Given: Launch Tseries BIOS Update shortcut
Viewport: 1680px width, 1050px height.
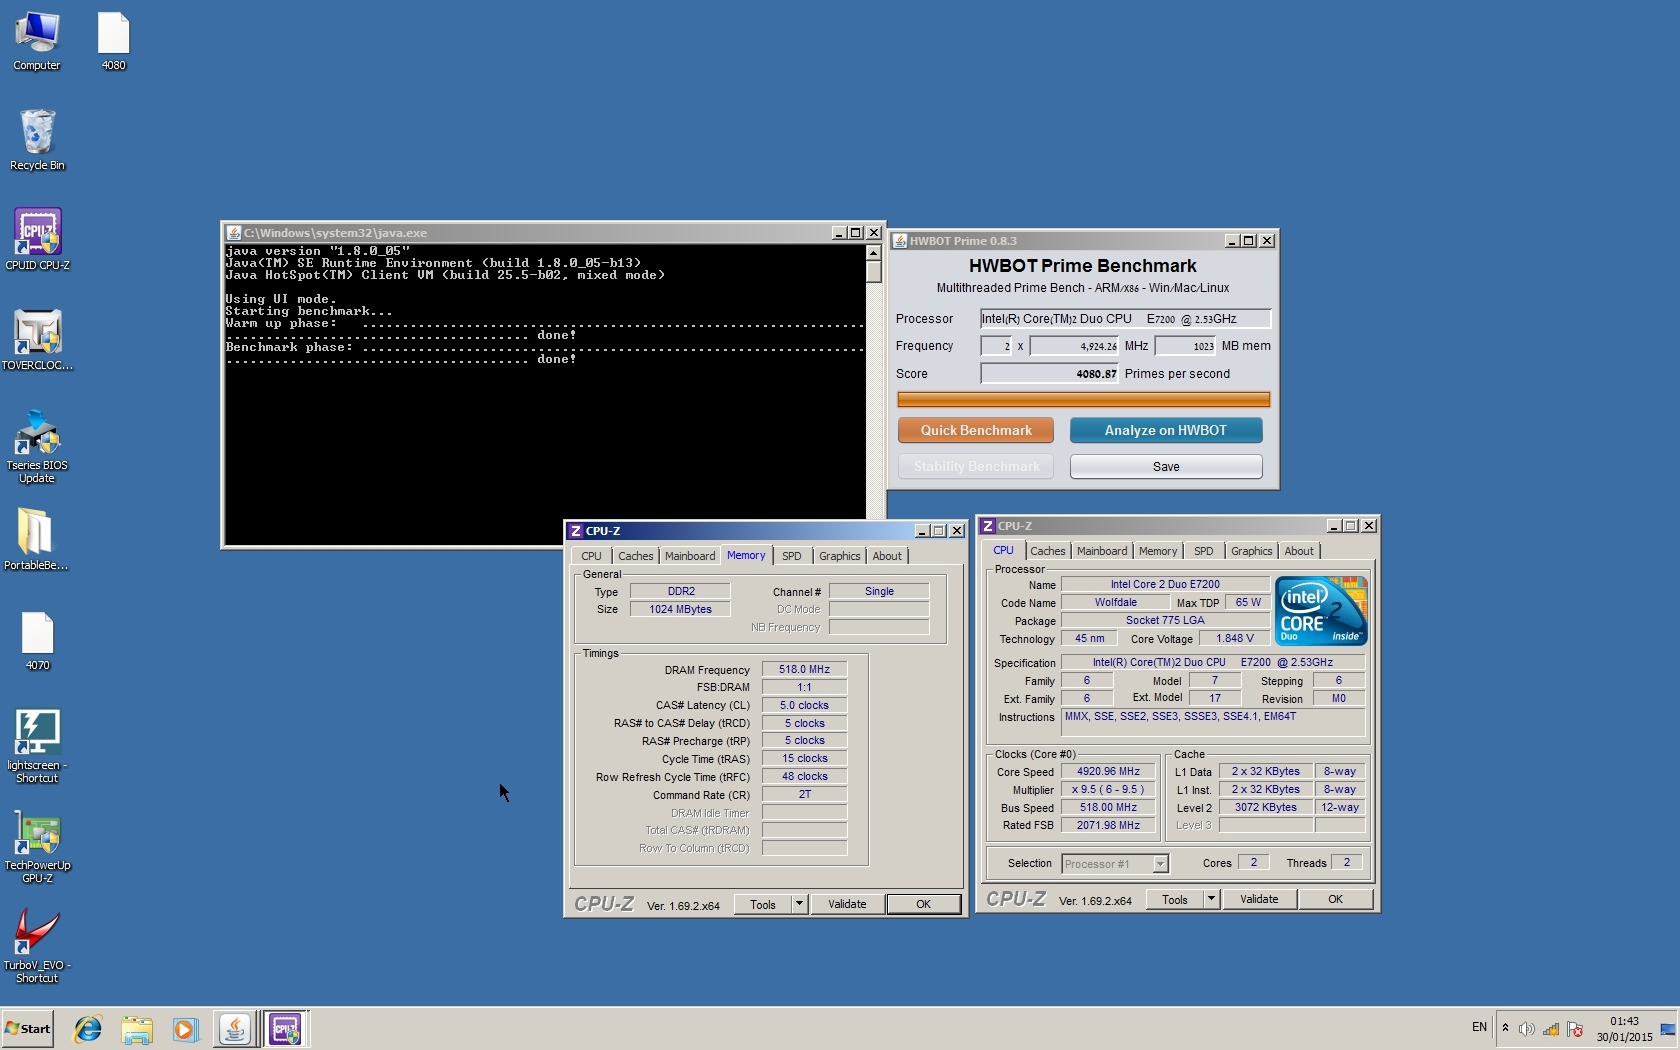Looking at the screenshot, I should [37, 446].
